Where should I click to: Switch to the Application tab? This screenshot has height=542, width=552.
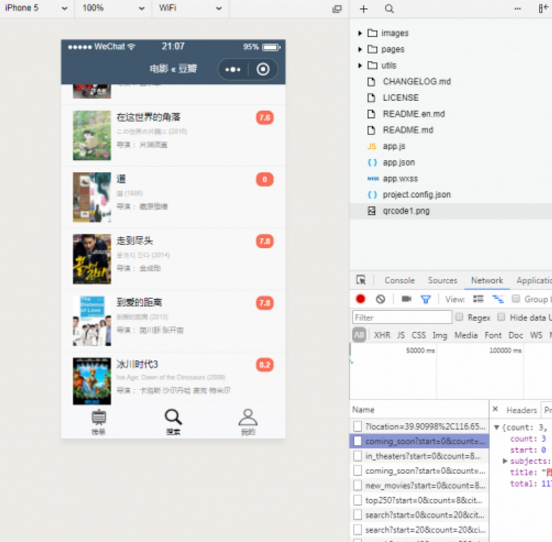point(534,281)
